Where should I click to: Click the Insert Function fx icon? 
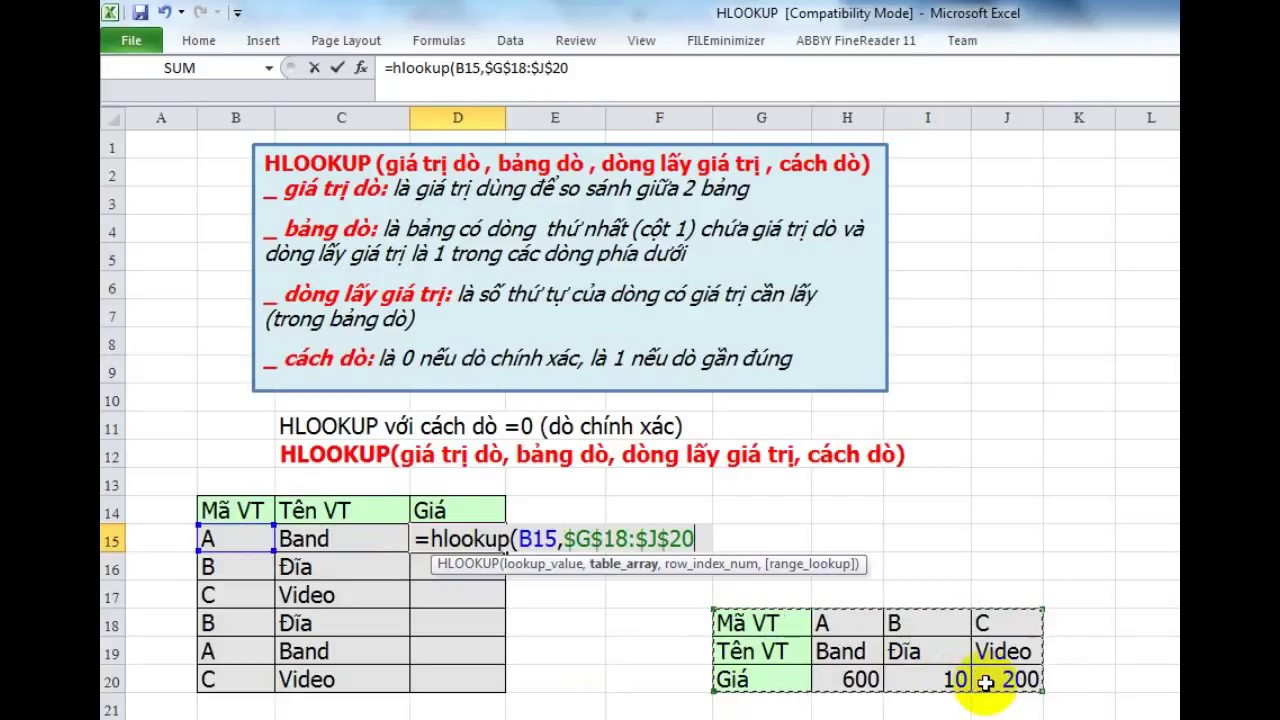pyautogui.click(x=361, y=68)
